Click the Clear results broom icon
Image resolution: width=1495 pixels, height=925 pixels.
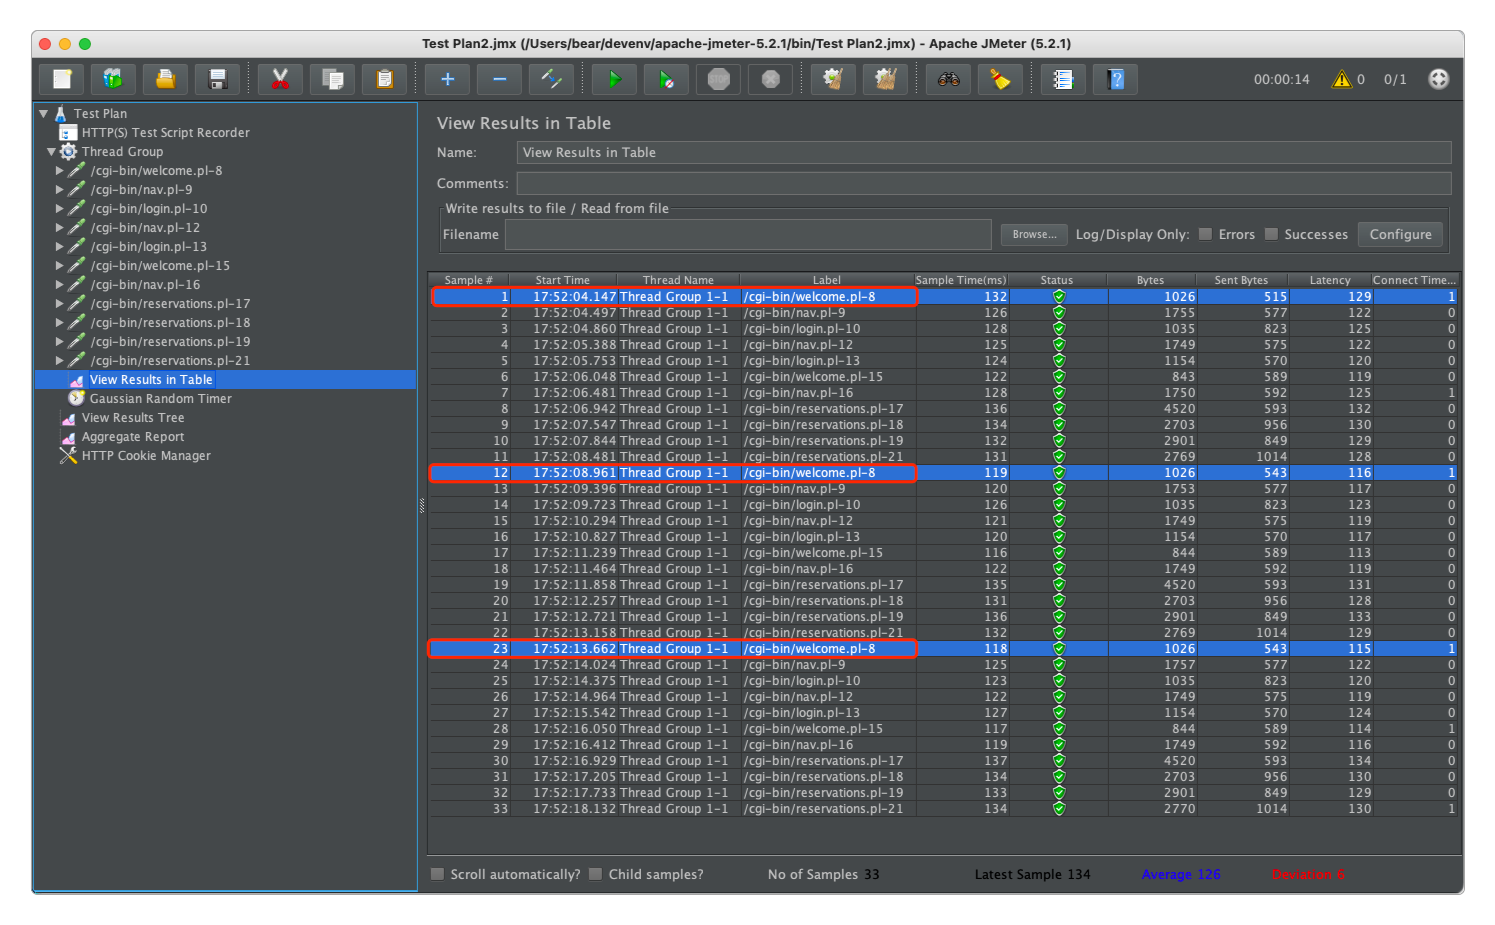click(832, 79)
